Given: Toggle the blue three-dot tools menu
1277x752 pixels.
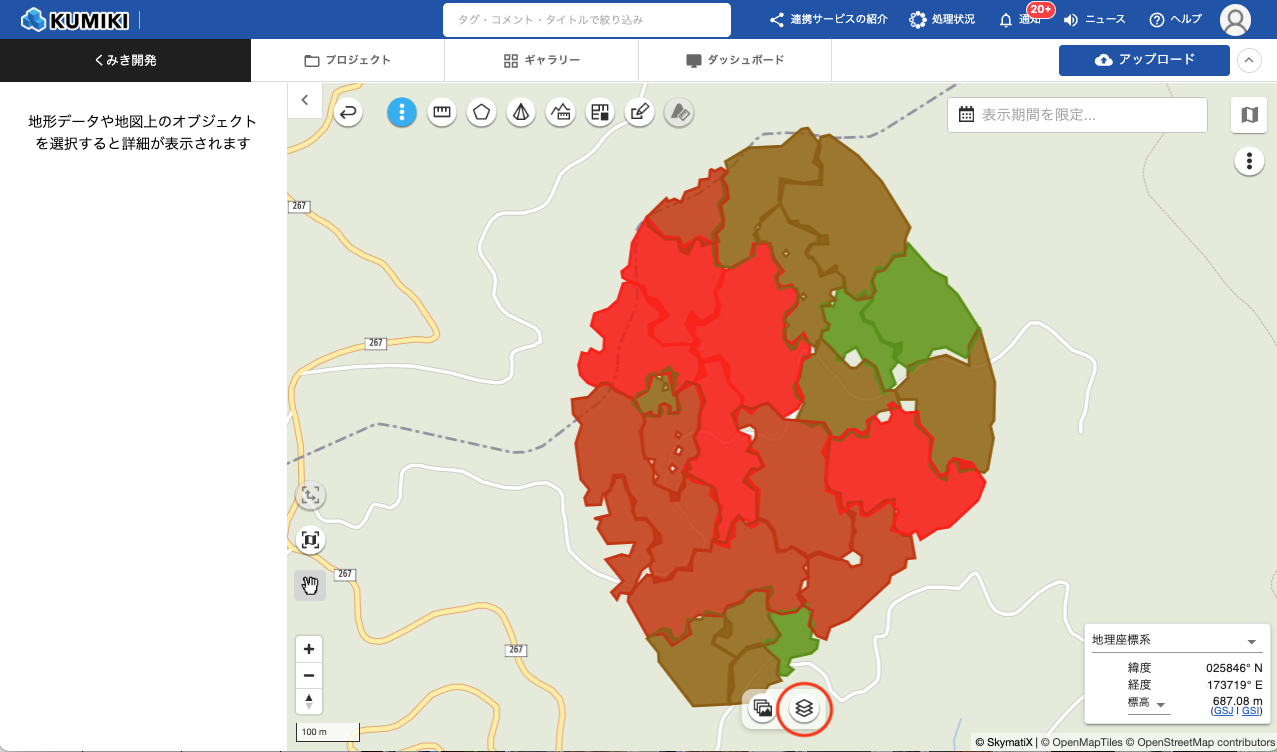Looking at the screenshot, I should pyautogui.click(x=401, y=113).
